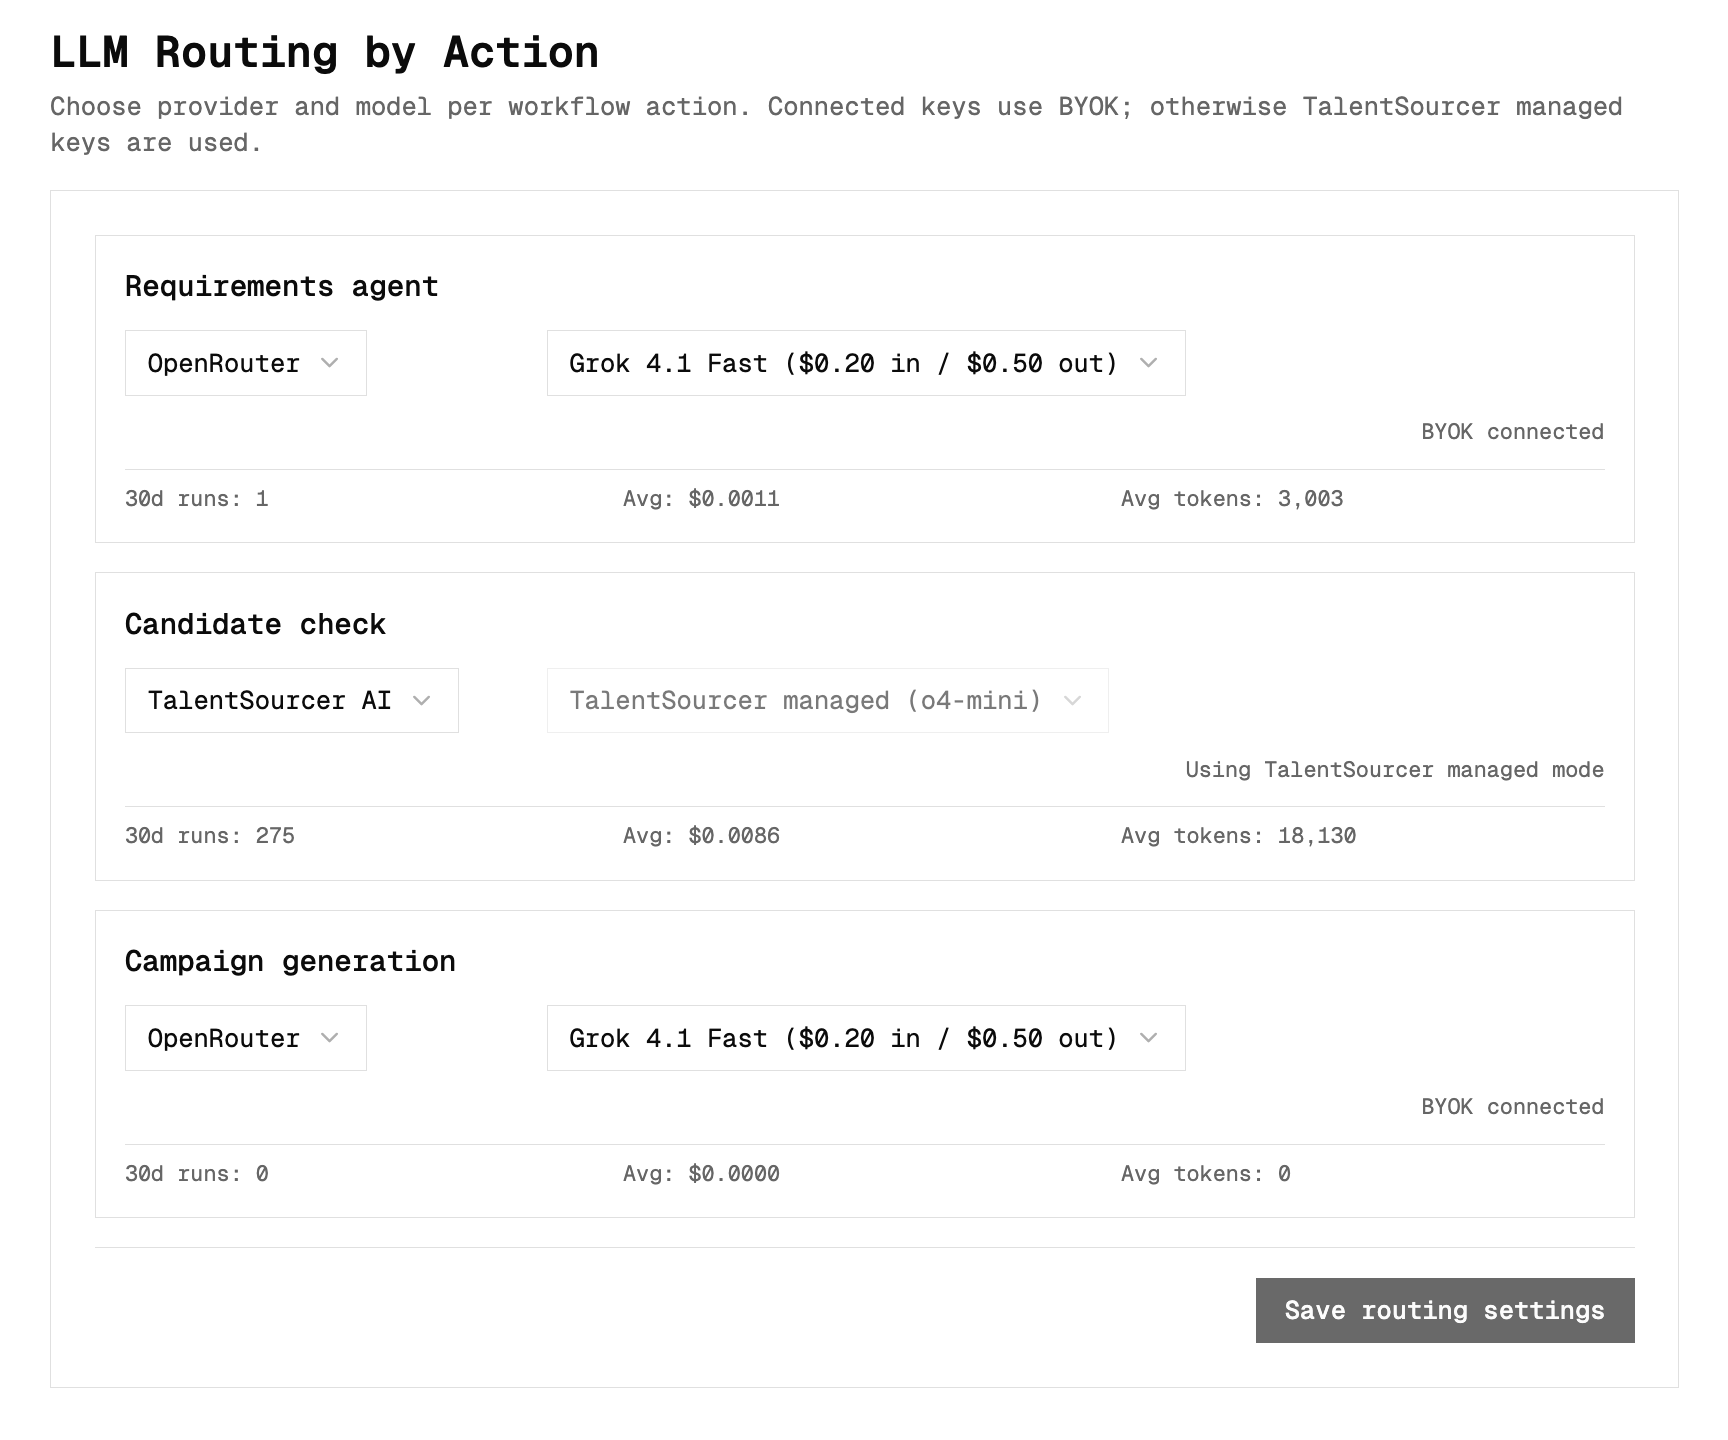Click the Avg: $0.0011 cost stat
This screenshot has height=1440, width=1728.
[x=701, y=499]
